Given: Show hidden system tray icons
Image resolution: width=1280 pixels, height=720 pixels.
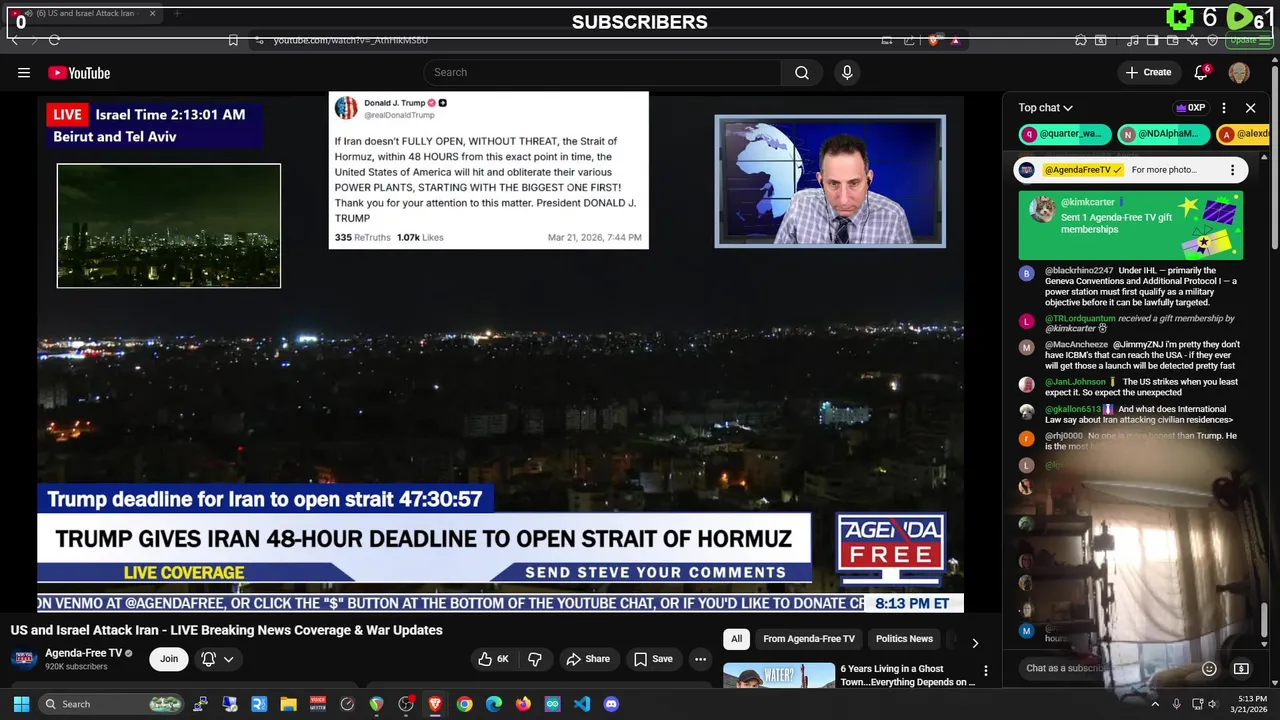Looking at the screenshot, I should coord(1155,704).
